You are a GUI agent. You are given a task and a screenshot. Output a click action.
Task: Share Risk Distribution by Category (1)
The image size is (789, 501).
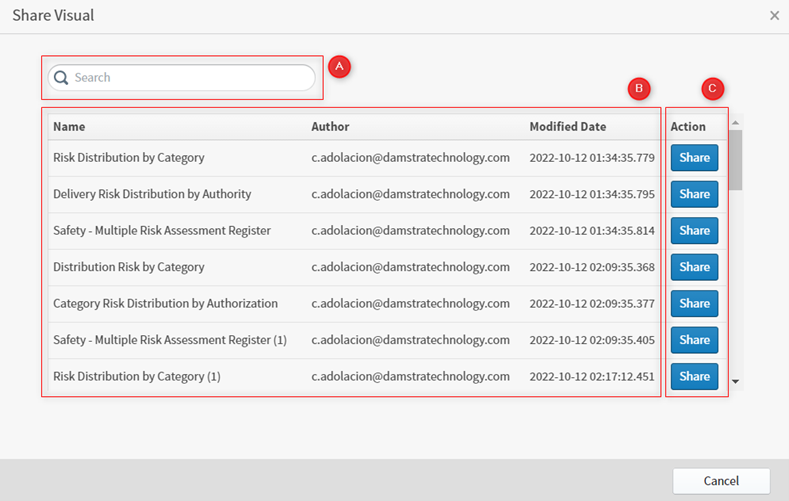coord(694,376)
